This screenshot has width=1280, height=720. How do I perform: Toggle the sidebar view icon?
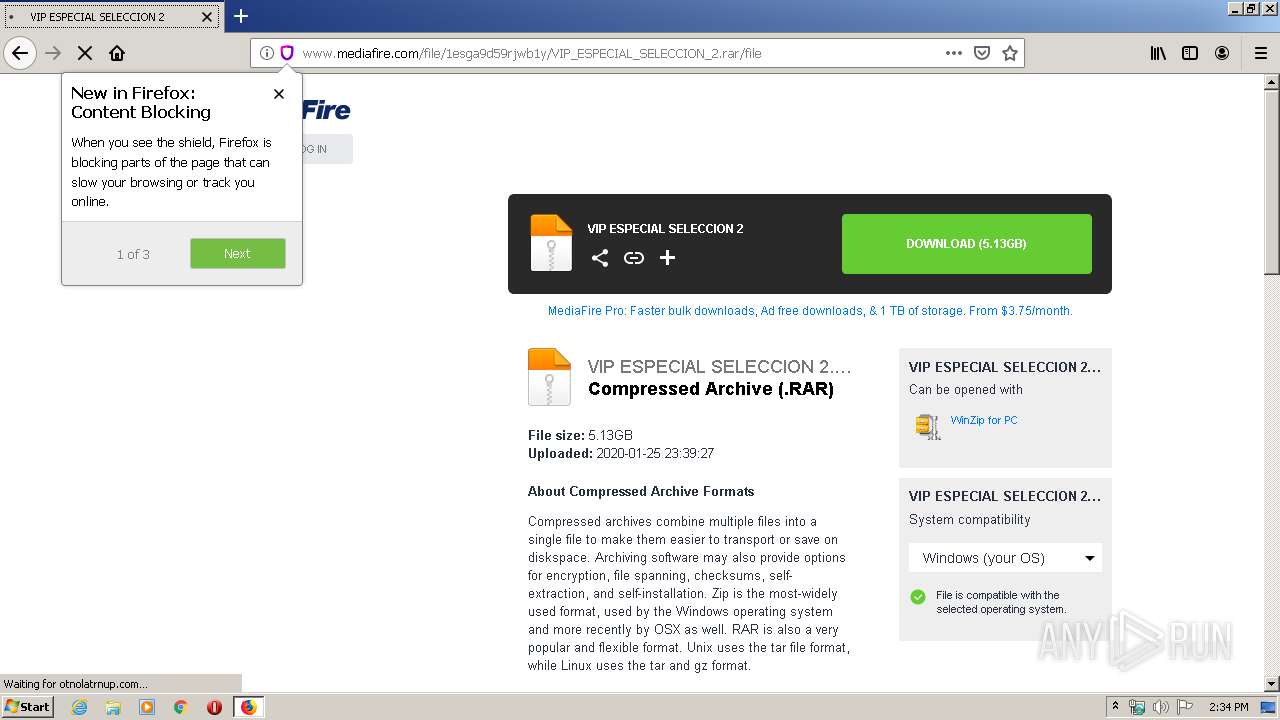coord(1190,53)
